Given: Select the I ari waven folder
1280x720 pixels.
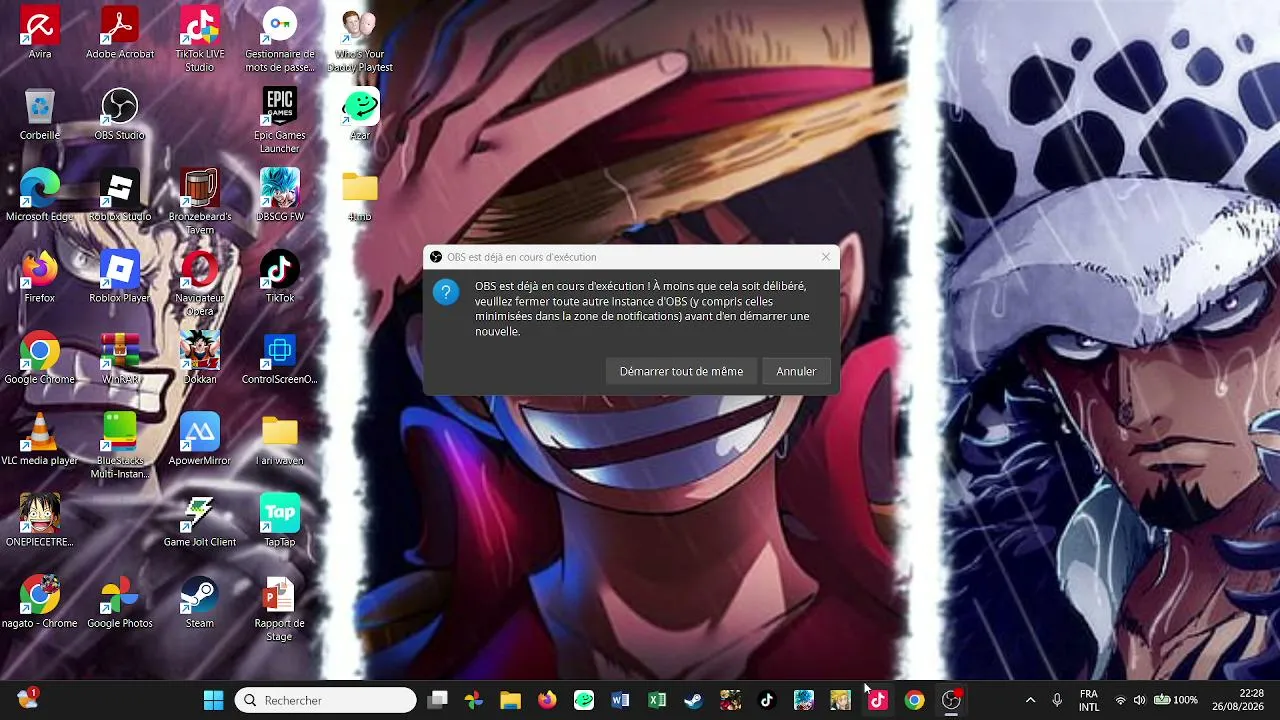Looking at the screenshot, I should point(280,440).
